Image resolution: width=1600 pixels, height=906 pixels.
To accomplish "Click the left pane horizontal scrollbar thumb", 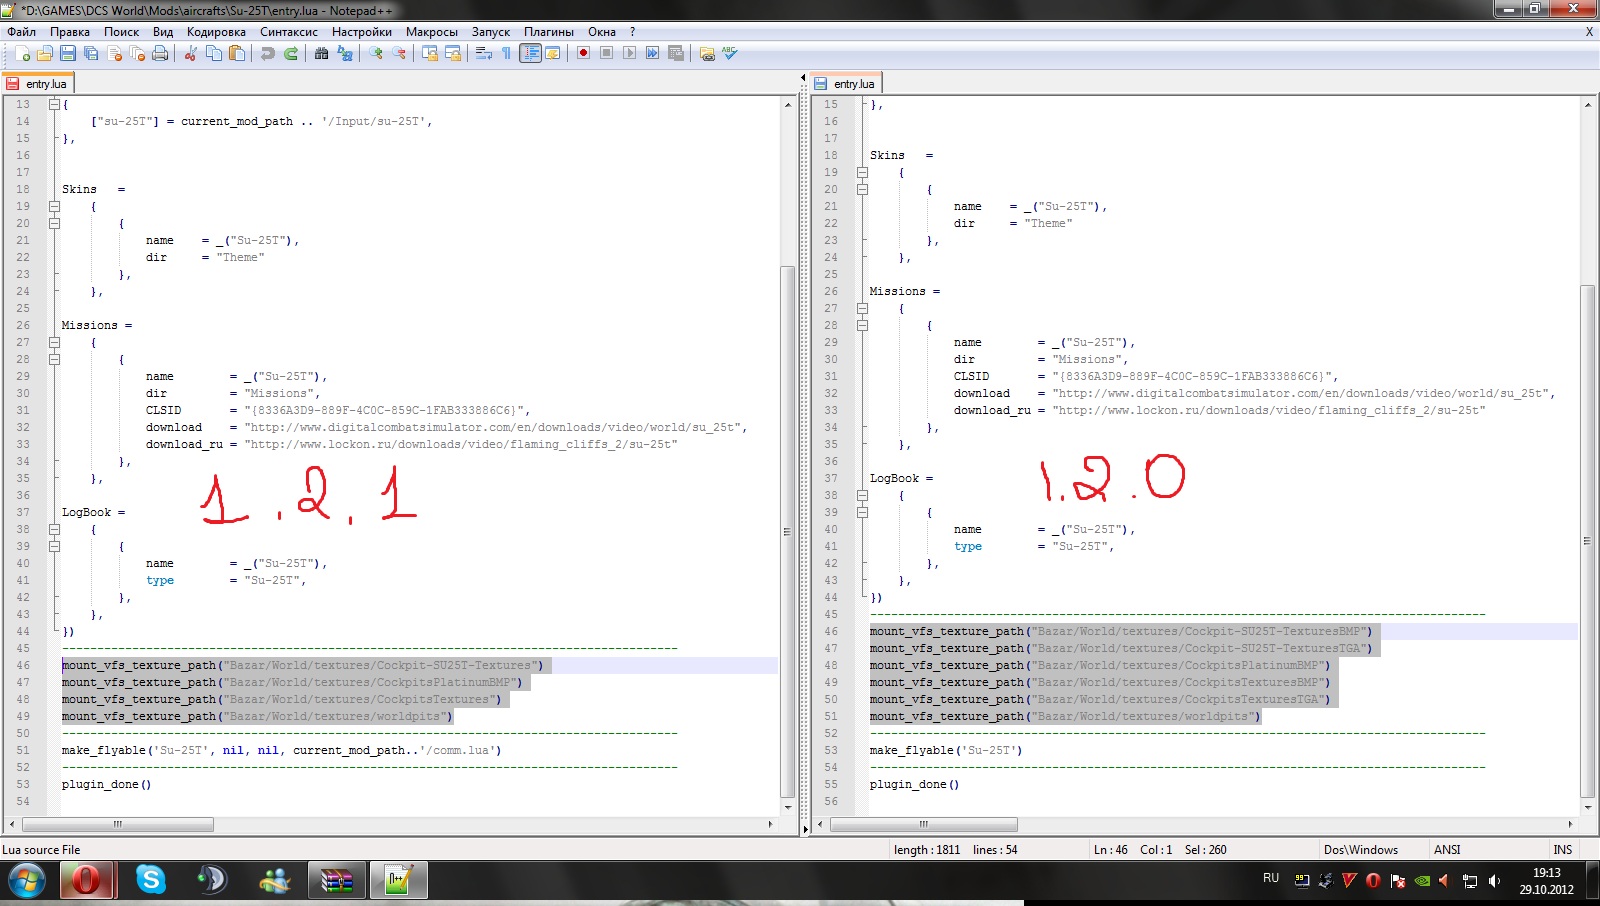I will 118,825.
